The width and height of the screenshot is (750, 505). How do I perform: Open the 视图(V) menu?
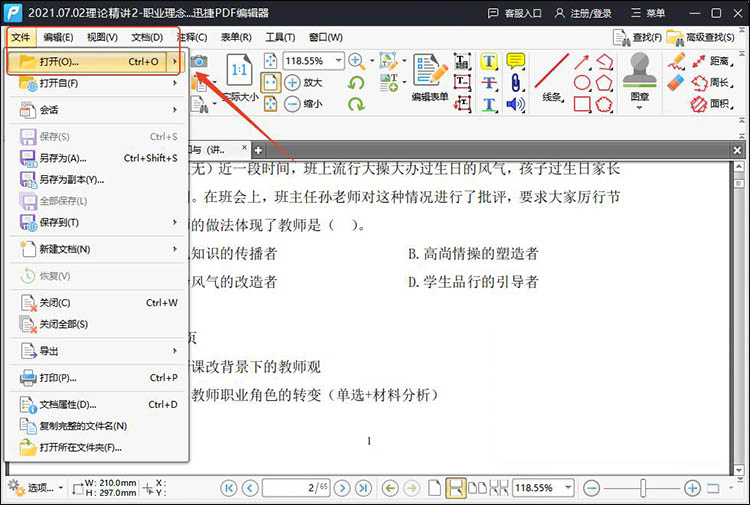pyautogui.click(x=102, y=37)
